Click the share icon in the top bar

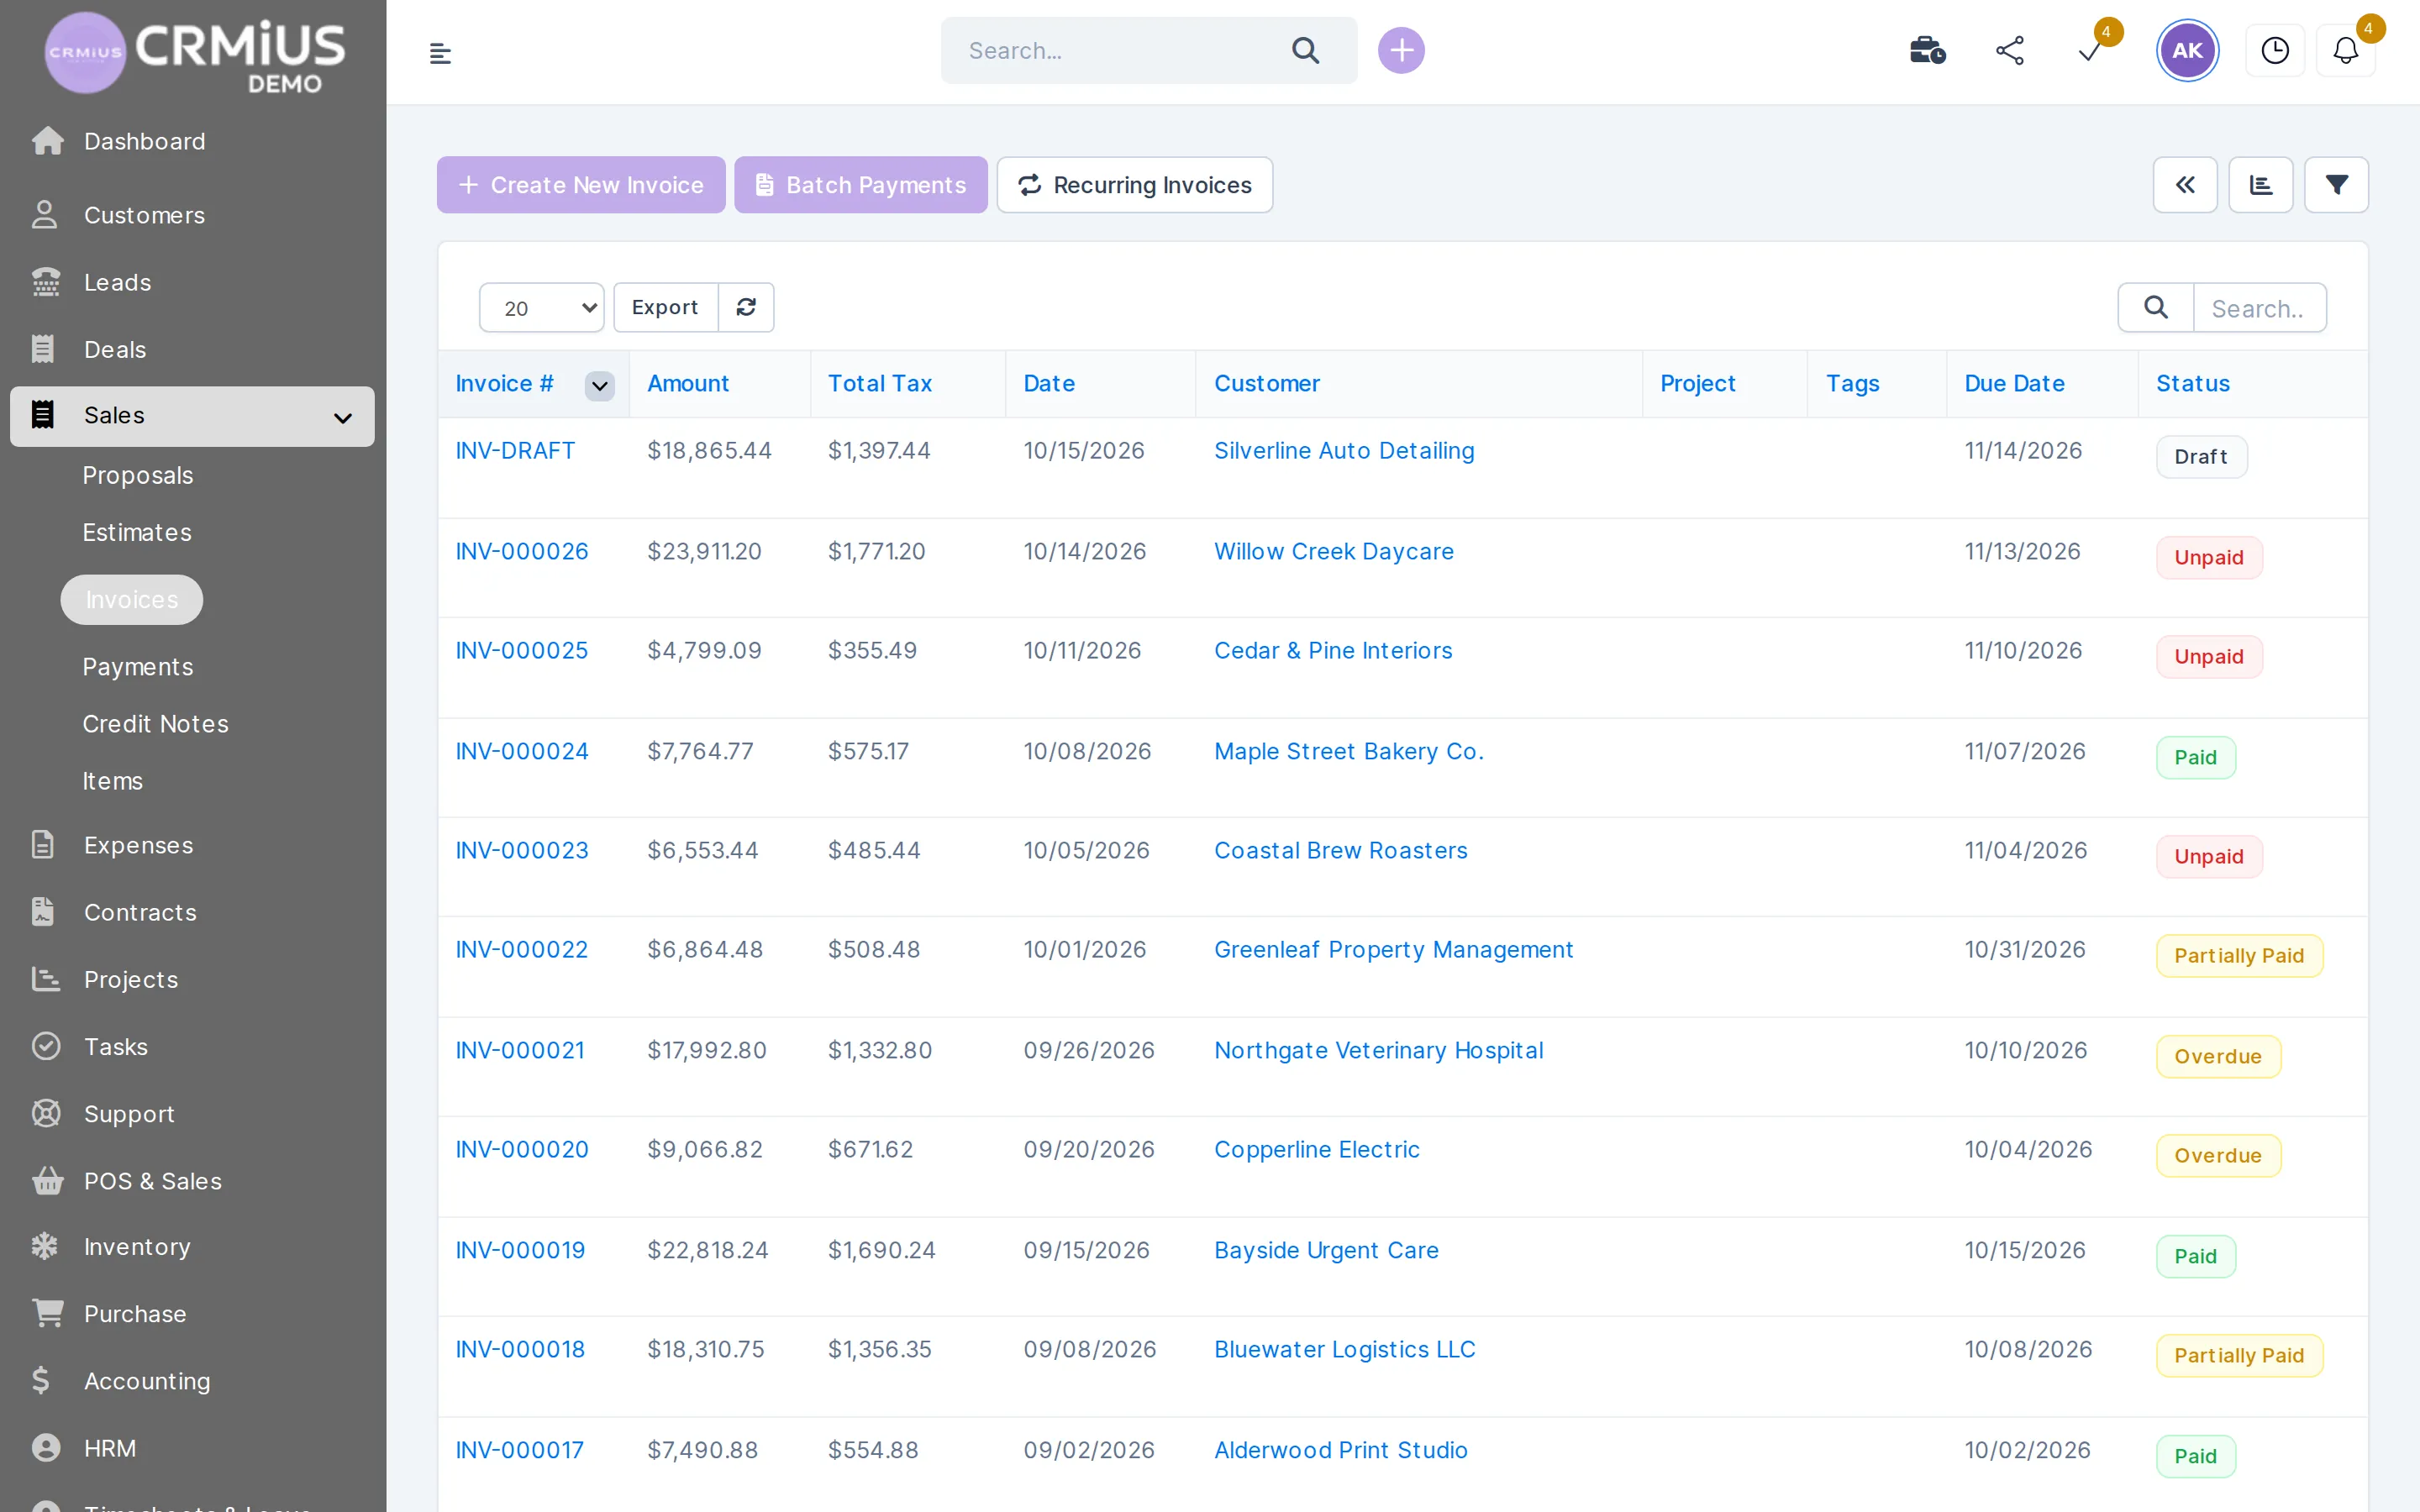coord(2010,50)
